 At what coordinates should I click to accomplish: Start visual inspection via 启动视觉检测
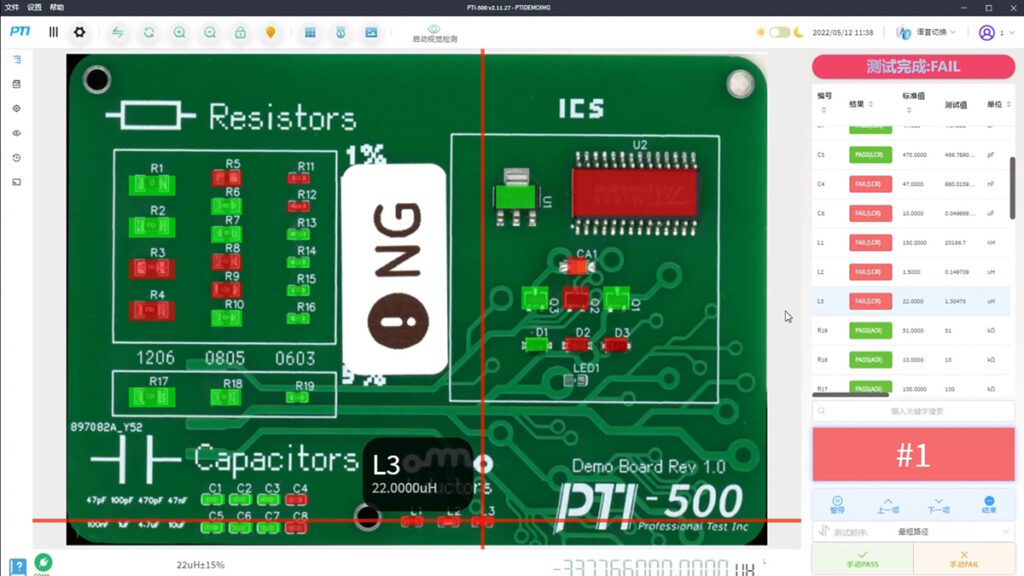(435, 34)
